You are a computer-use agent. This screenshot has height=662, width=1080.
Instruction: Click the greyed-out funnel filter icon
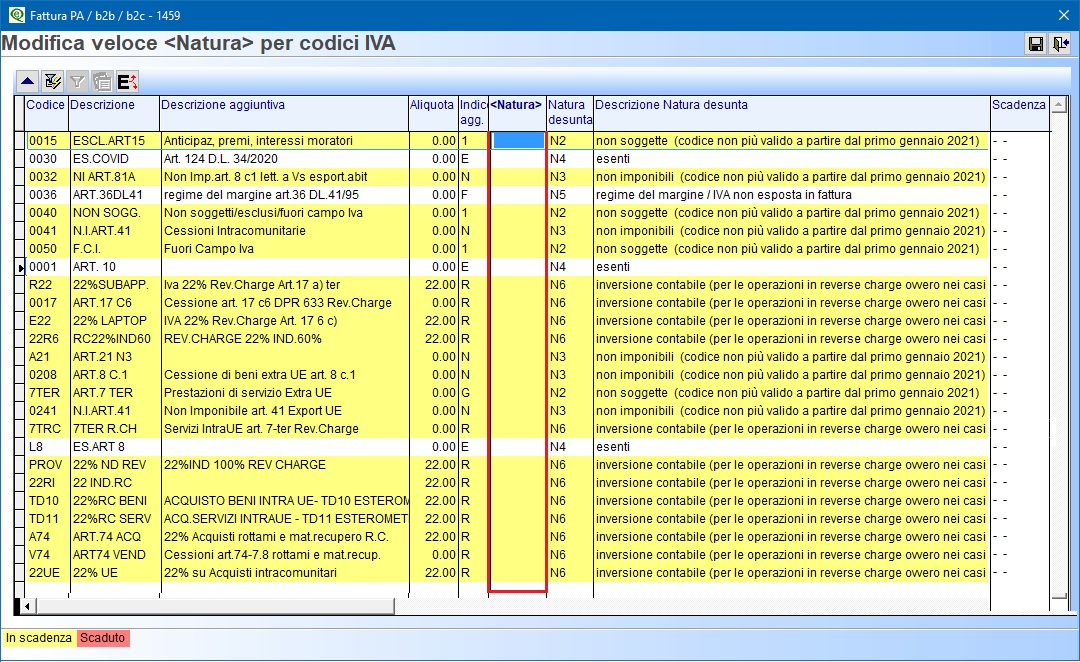(77, 82)
